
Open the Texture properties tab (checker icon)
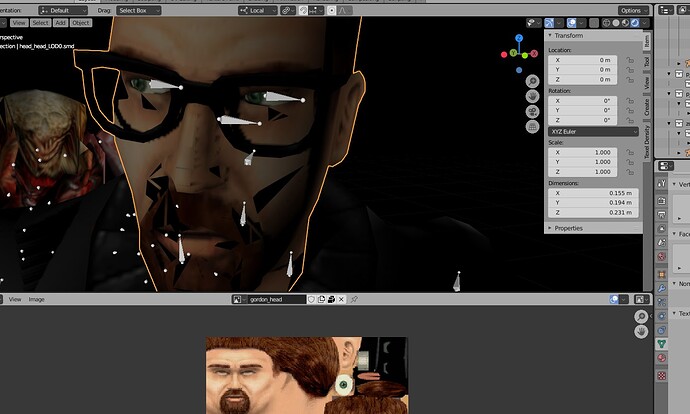661,376
